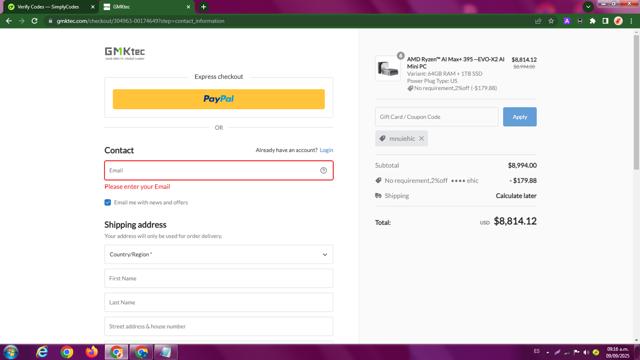Apply the coupon code
Image resolution: width=640 pixels, height=360 pixels.
click(x=520, y=117)
